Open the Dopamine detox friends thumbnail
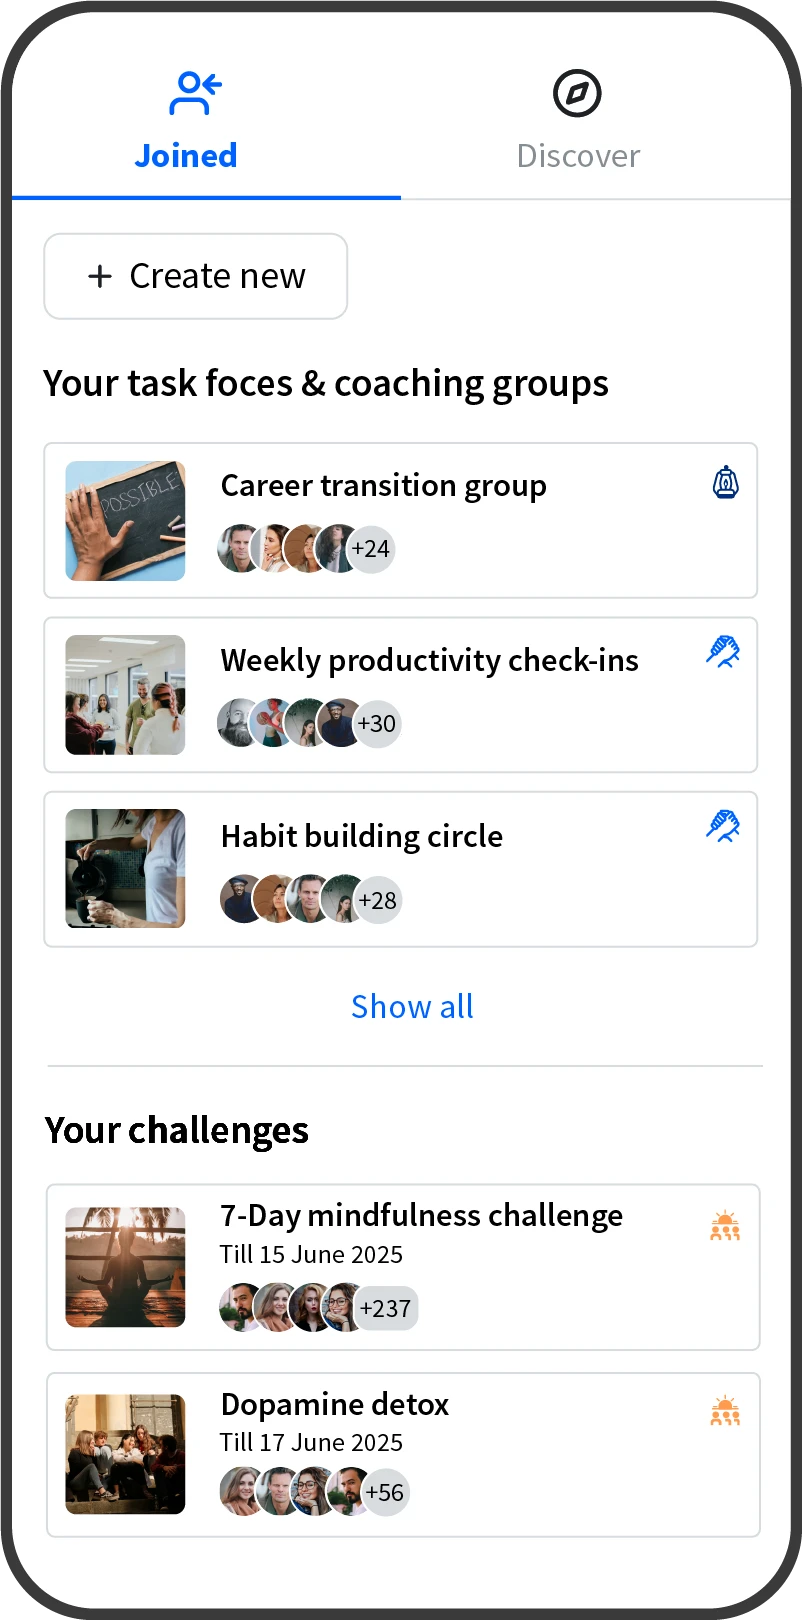The image size is (802, 1620). 125,1454
